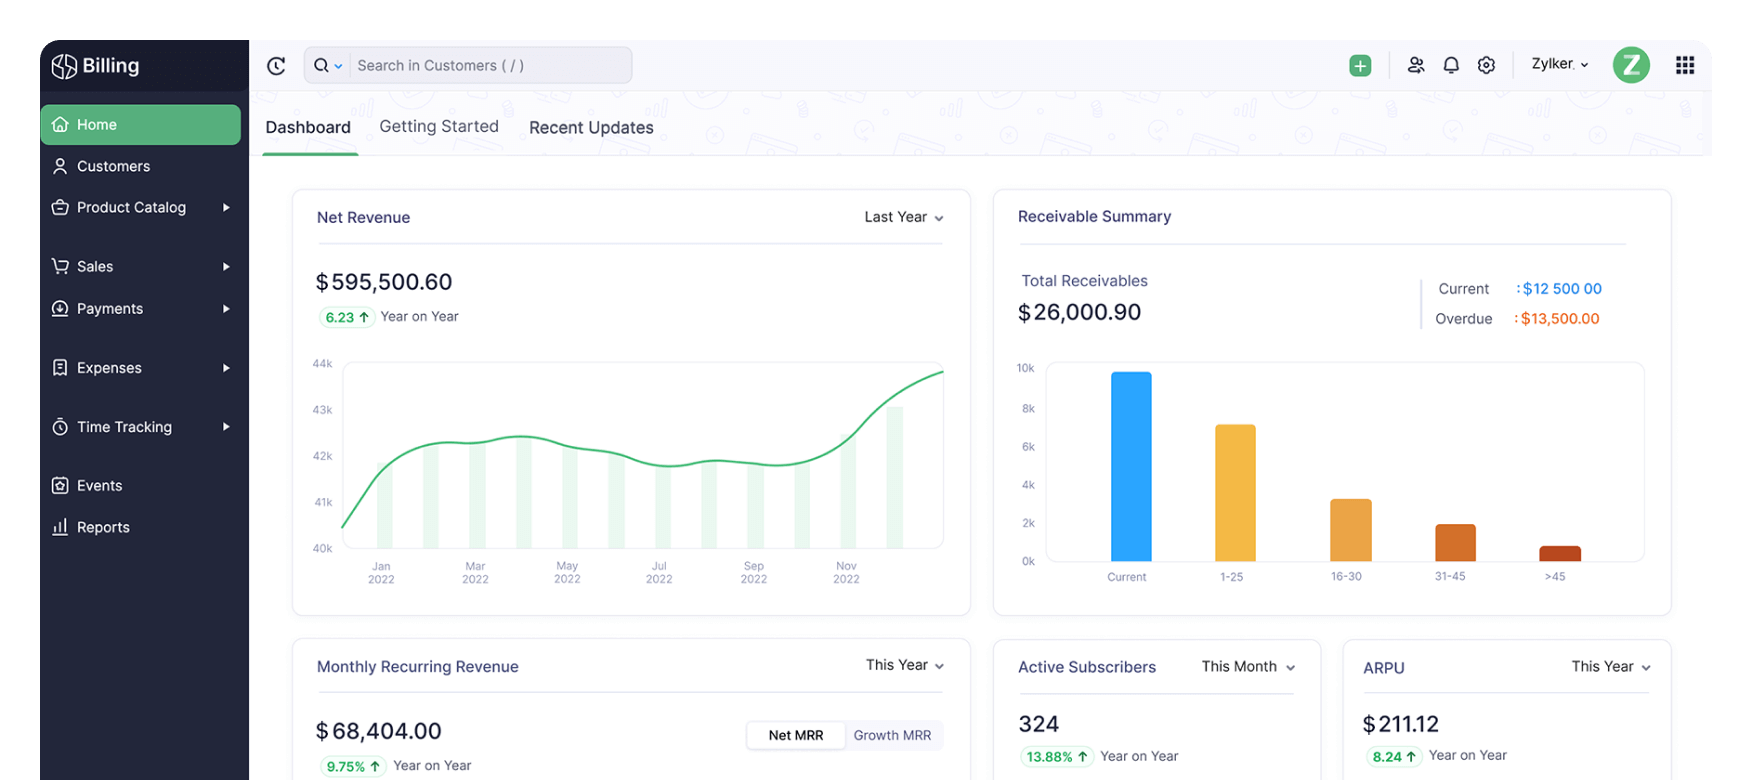The width and height of the screenshot is (1752, 780).
Task: Go to Customers in the sidebar
Action: pyautogui.click(x=113, y=166)
